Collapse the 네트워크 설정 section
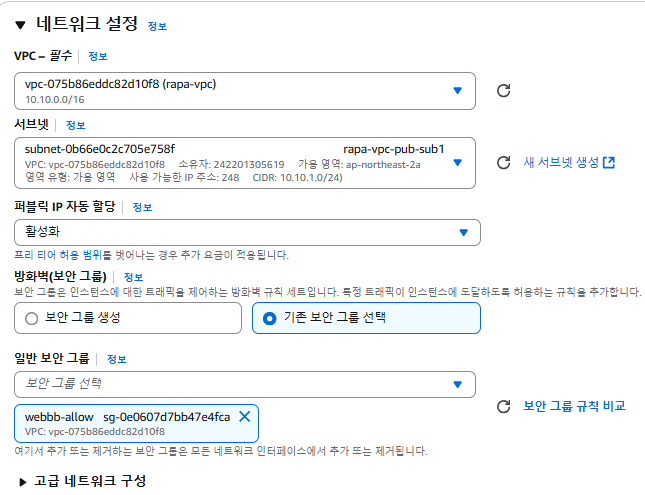 point(20,25)
